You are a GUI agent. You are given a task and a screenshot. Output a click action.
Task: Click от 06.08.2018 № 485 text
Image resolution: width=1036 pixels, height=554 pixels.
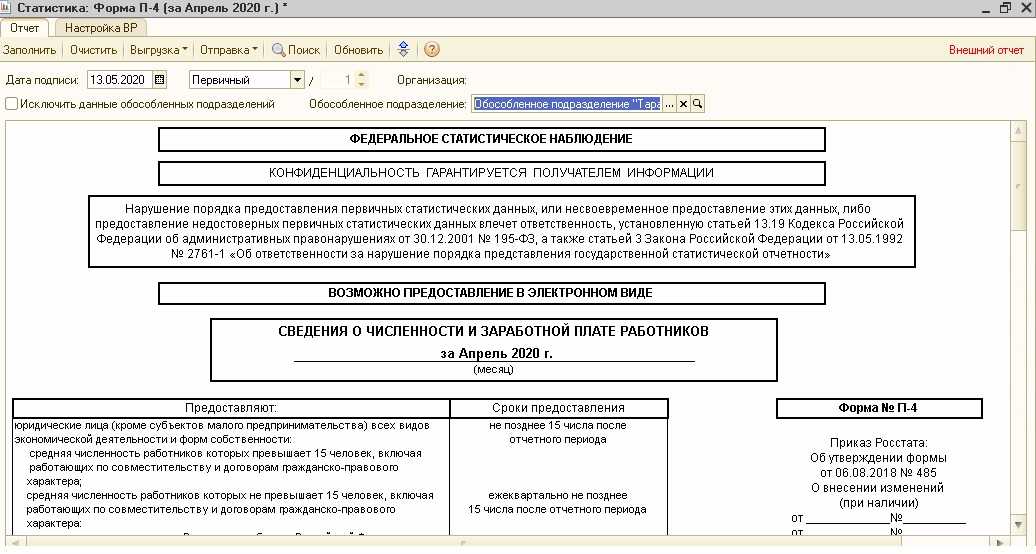pyautogui.click(x=878, y=473)
